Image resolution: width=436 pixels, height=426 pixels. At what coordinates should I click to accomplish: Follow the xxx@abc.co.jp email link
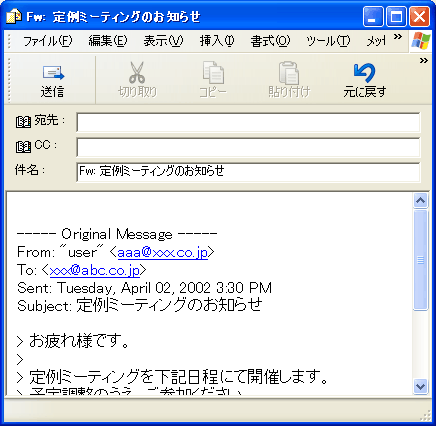pos(95,270)
